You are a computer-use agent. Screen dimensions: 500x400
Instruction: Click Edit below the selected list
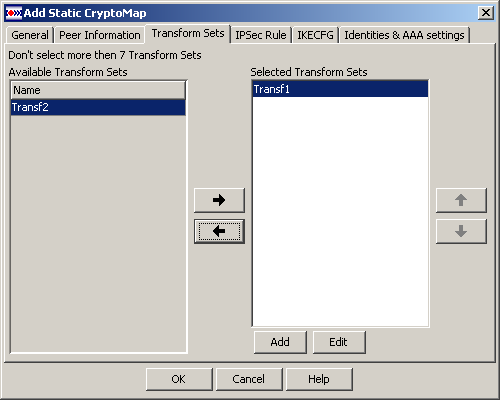point(339,342)
